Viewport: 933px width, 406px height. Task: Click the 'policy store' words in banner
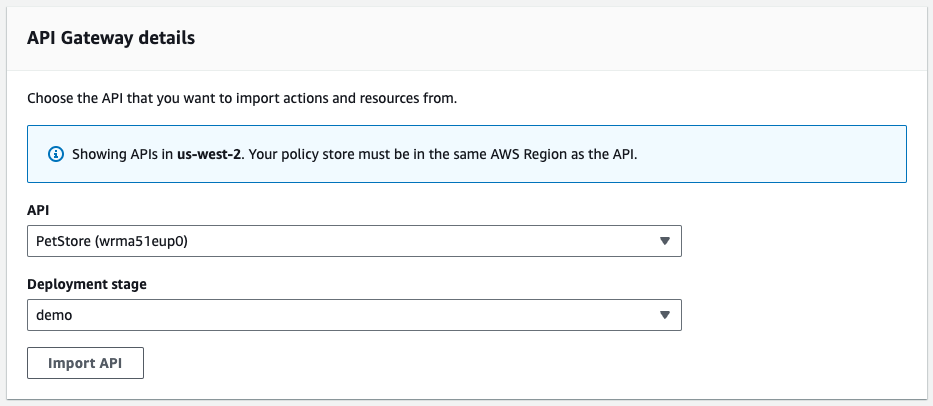[325, 155]
